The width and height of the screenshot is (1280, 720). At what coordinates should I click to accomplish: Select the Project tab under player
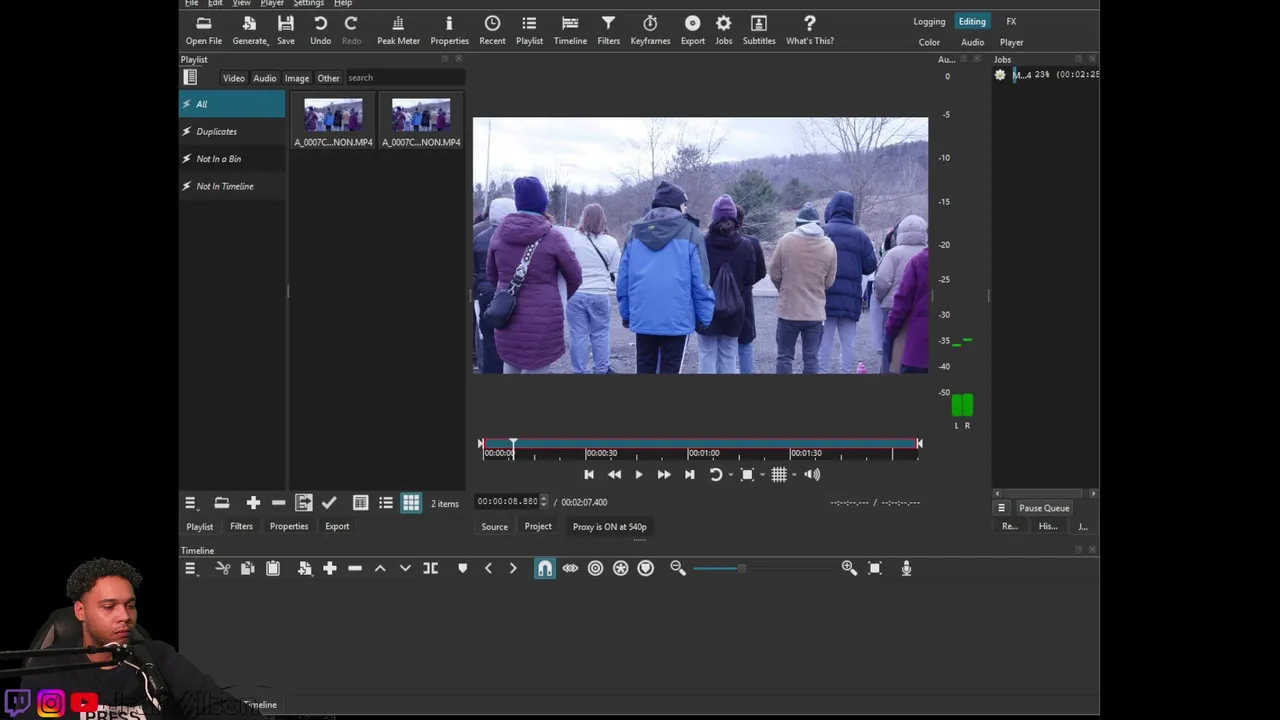(x=538, y=526)
